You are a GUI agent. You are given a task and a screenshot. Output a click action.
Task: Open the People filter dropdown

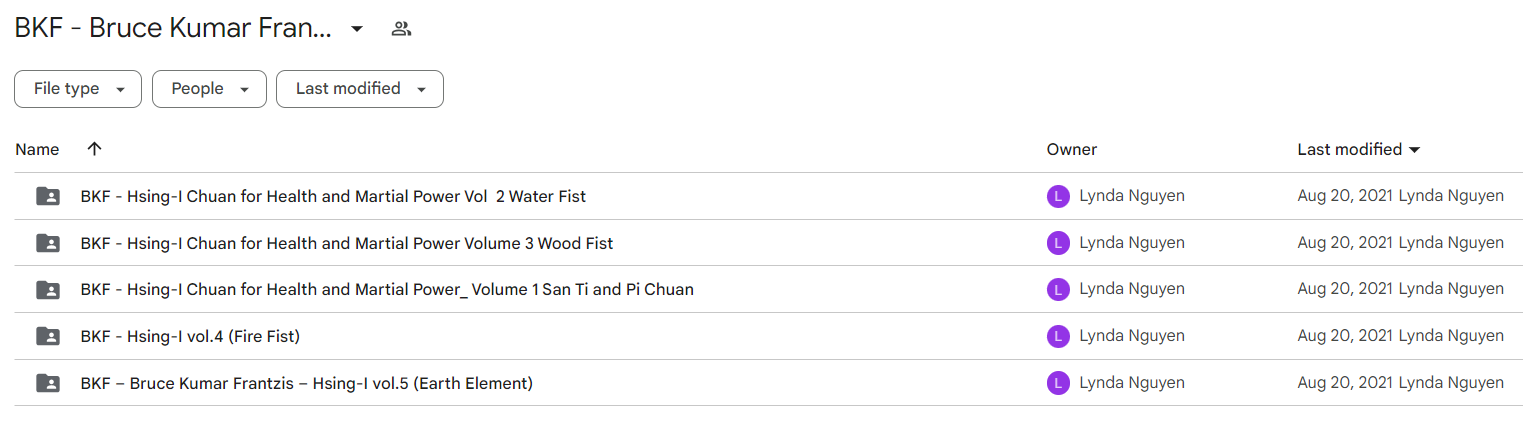209,89
